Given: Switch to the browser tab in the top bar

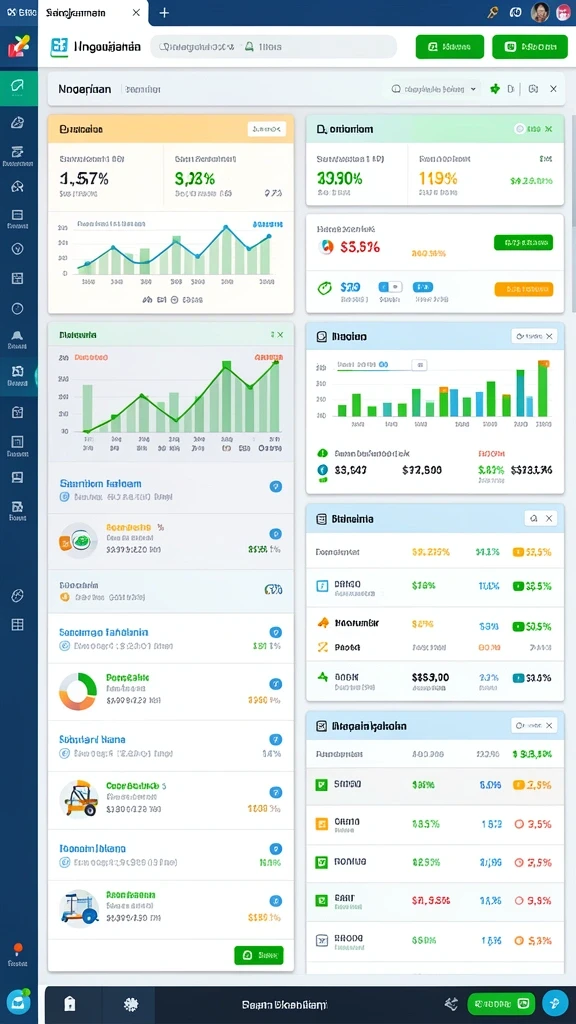Looking at the screenshot, I should point(93,13).
